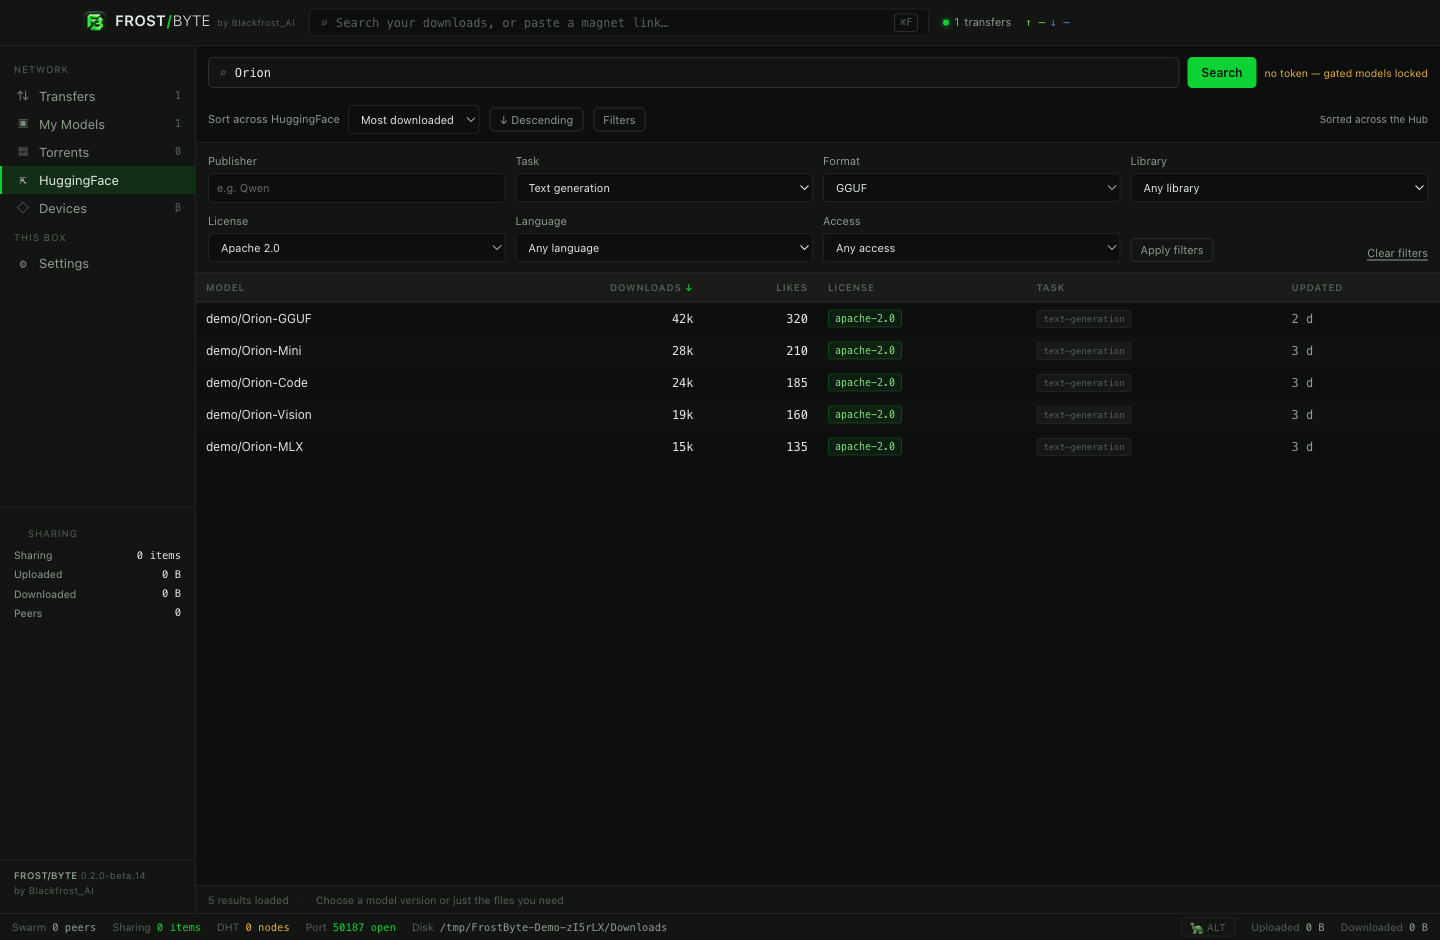Open Torrents in the sidebar
1440x940 pixels.
click(98, 152)
